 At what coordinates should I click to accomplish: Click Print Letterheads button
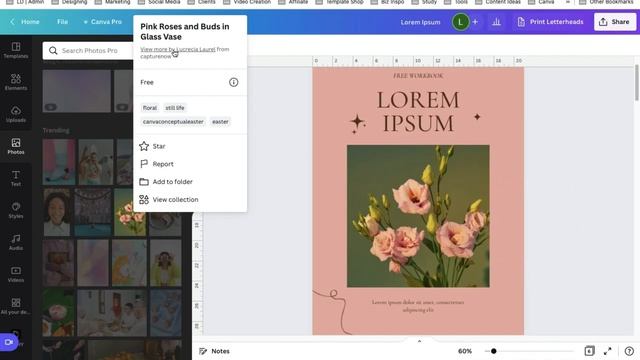tap(551, 22)
